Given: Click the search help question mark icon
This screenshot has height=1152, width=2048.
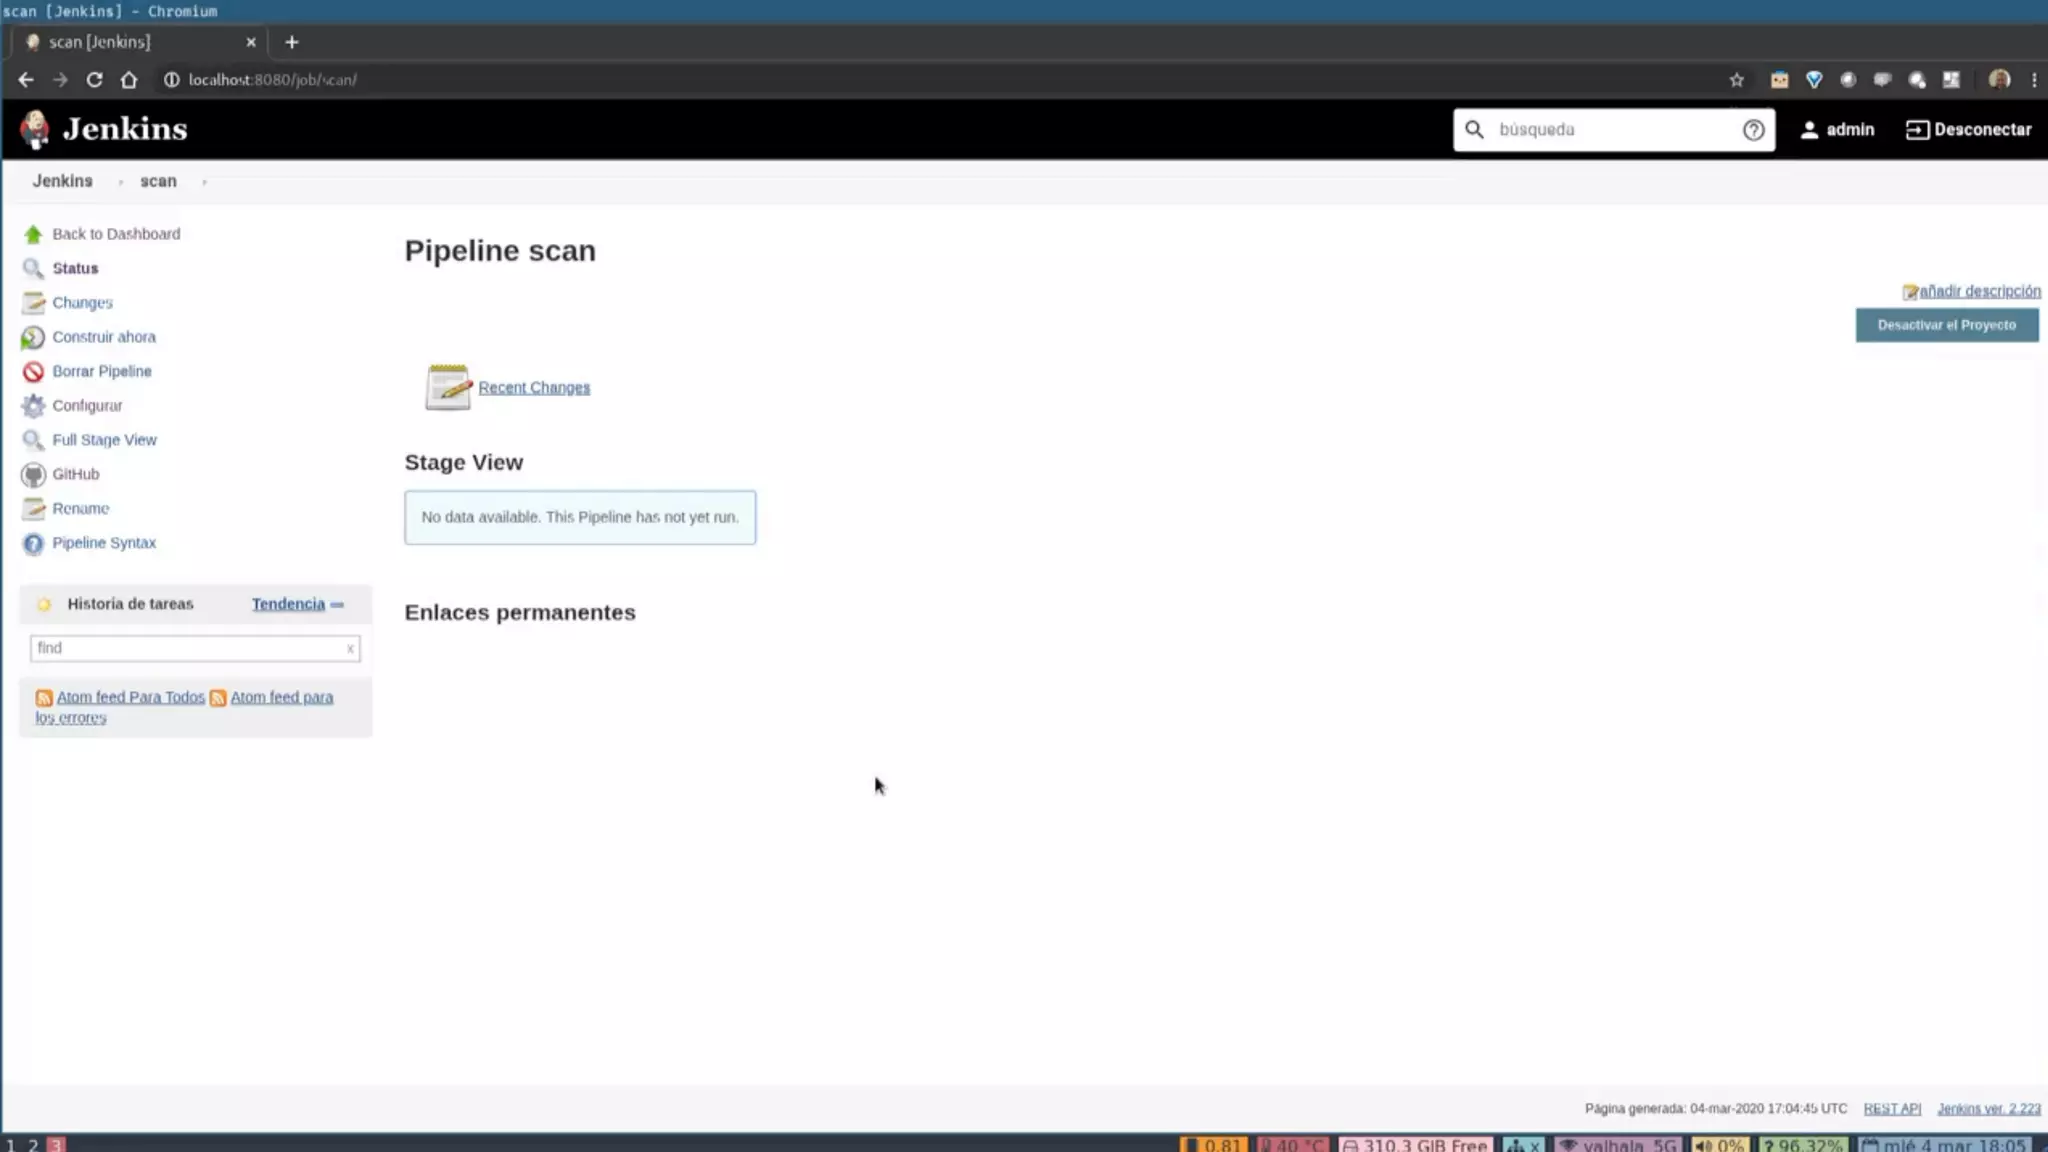Looking at the screenshot, I should [x=1753, y=130].
